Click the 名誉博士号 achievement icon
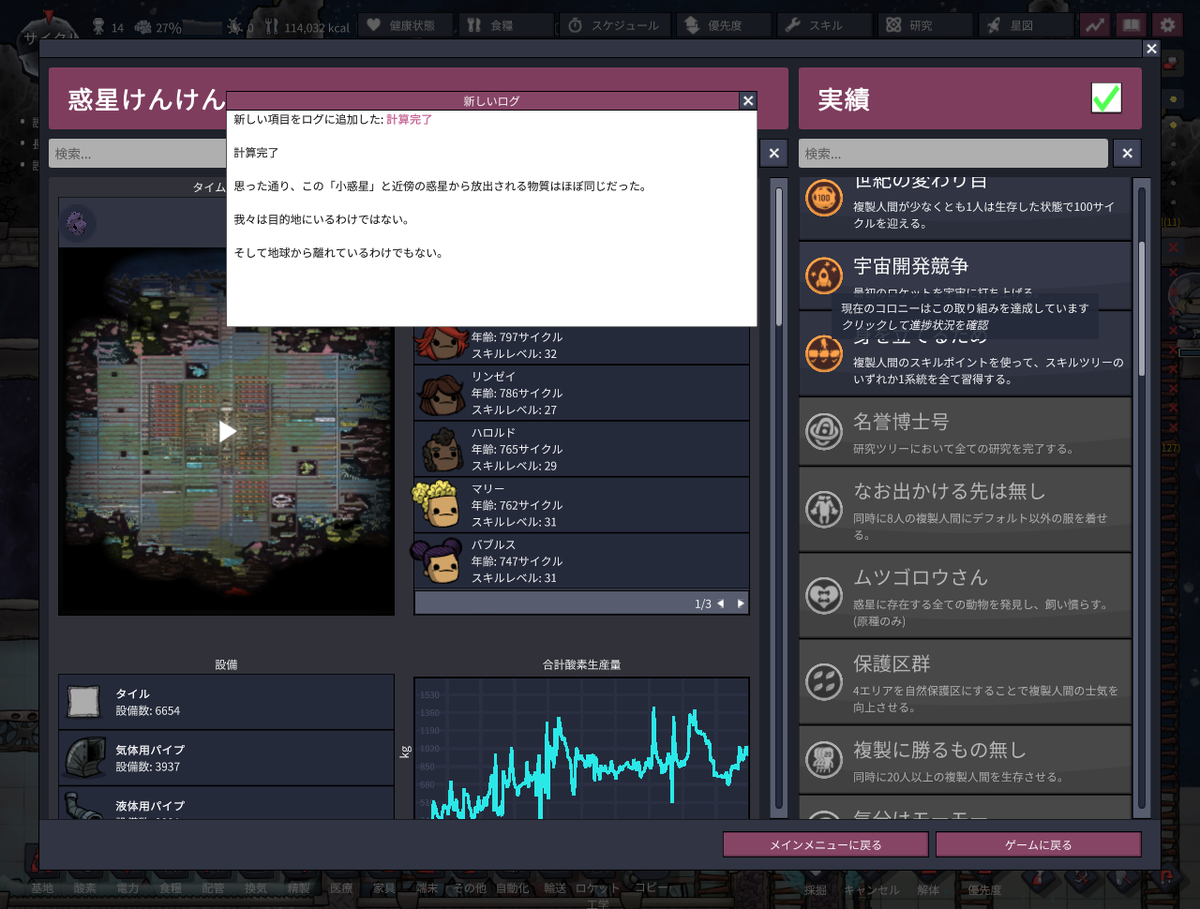1200x909 pixels. (825, 431)
